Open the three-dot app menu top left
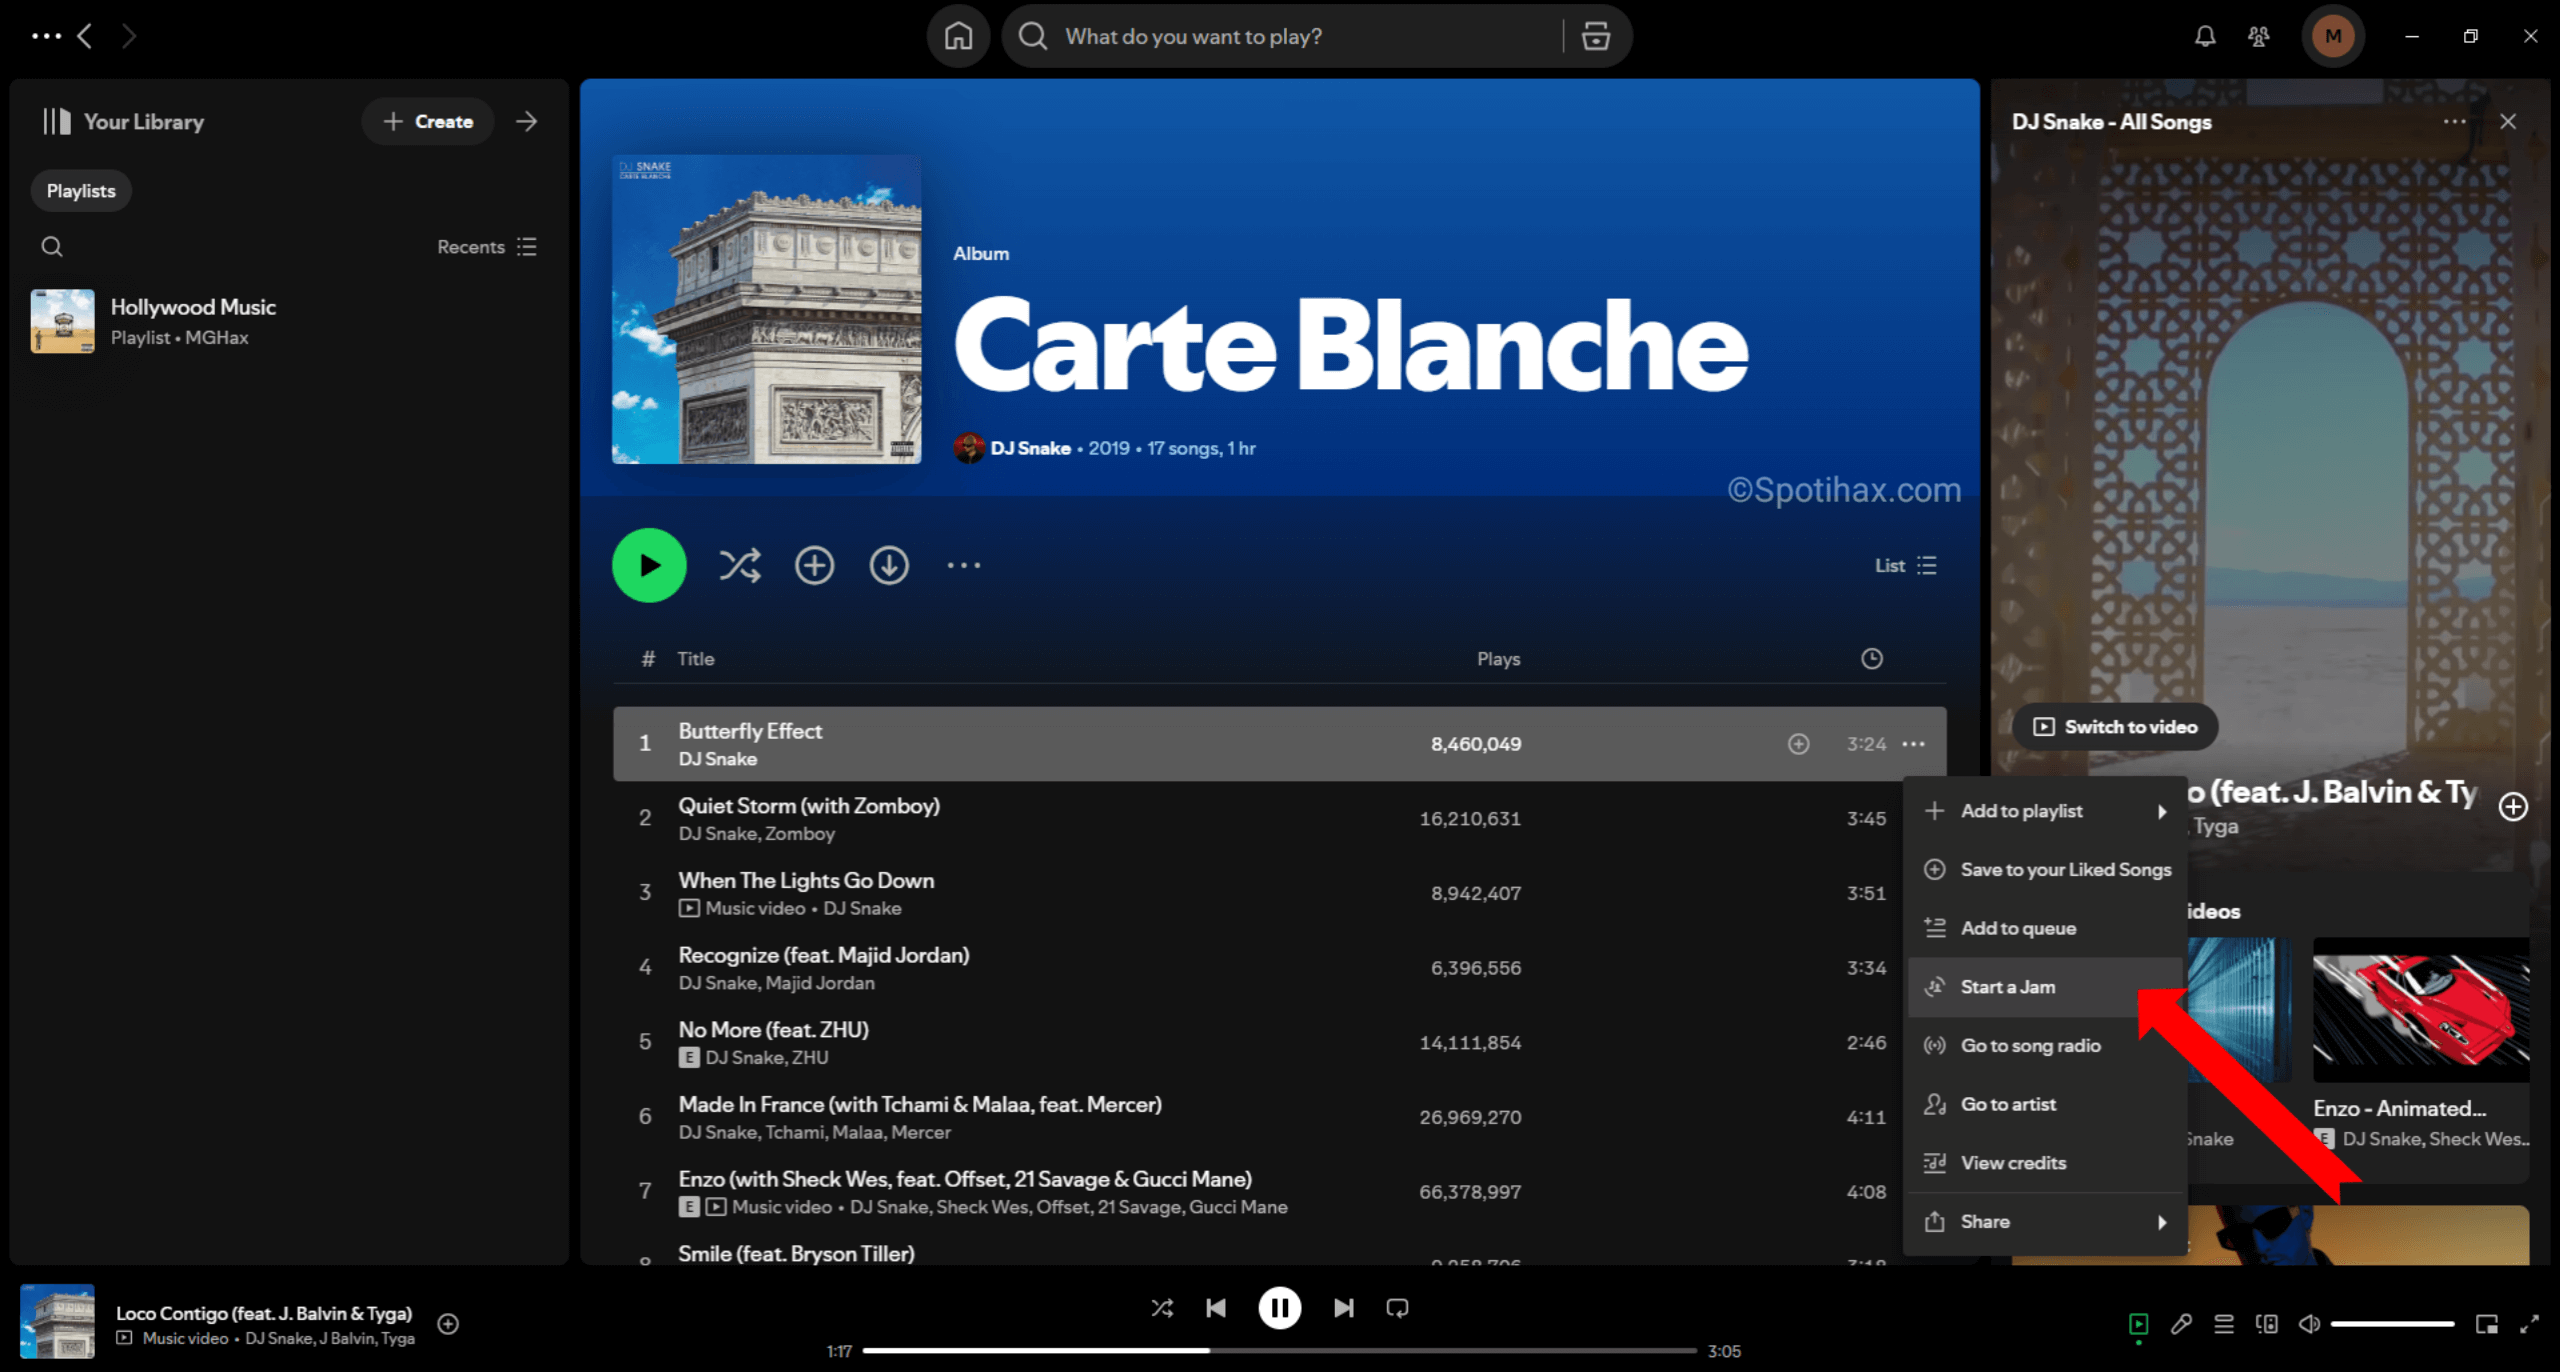The image size is (2560, 1372). 46,37
